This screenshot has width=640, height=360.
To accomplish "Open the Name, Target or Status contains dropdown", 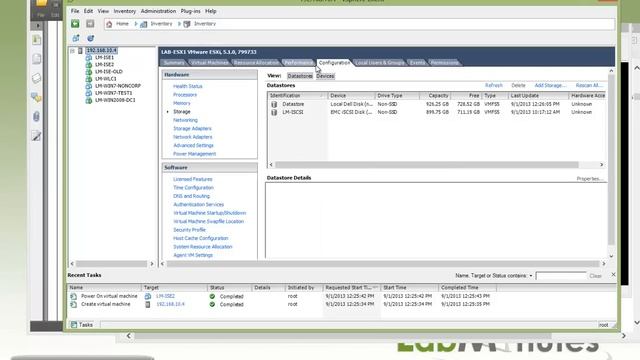I will point(531,276).
